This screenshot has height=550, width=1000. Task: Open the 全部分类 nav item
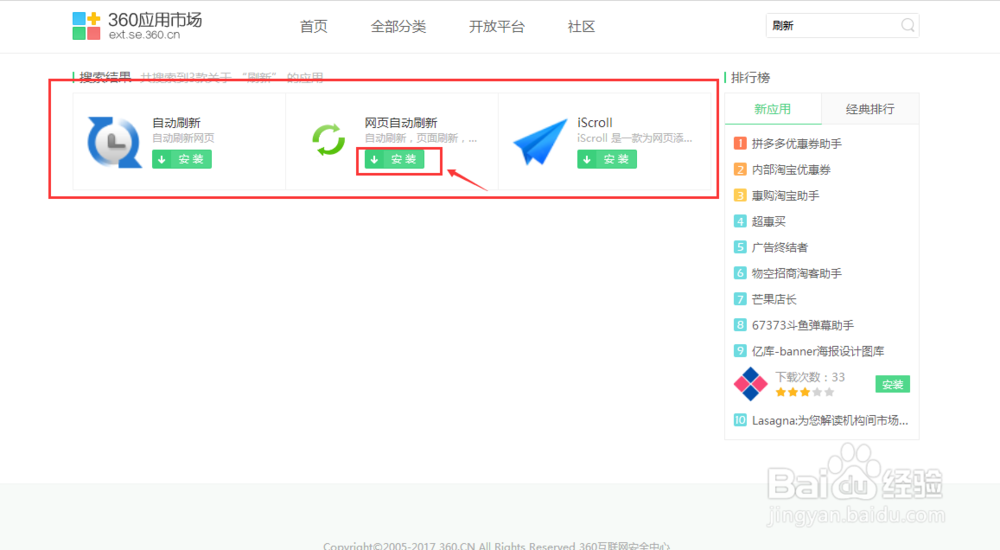point(398,26)
